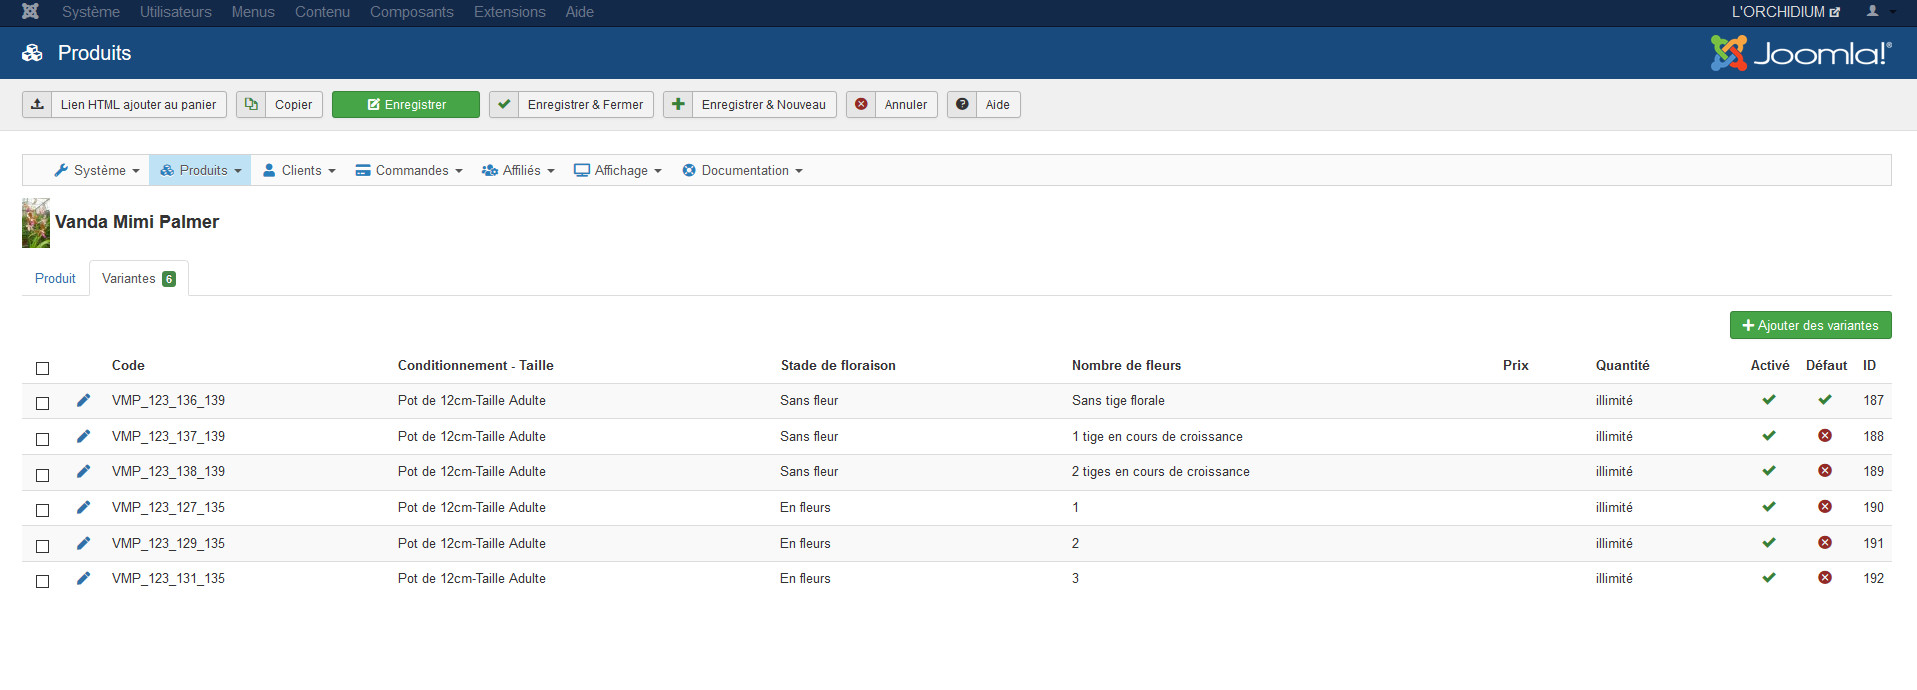Set variant ID 192 as default
The width and height of the screenshot is (1917, 690).
coord(1825,578)
